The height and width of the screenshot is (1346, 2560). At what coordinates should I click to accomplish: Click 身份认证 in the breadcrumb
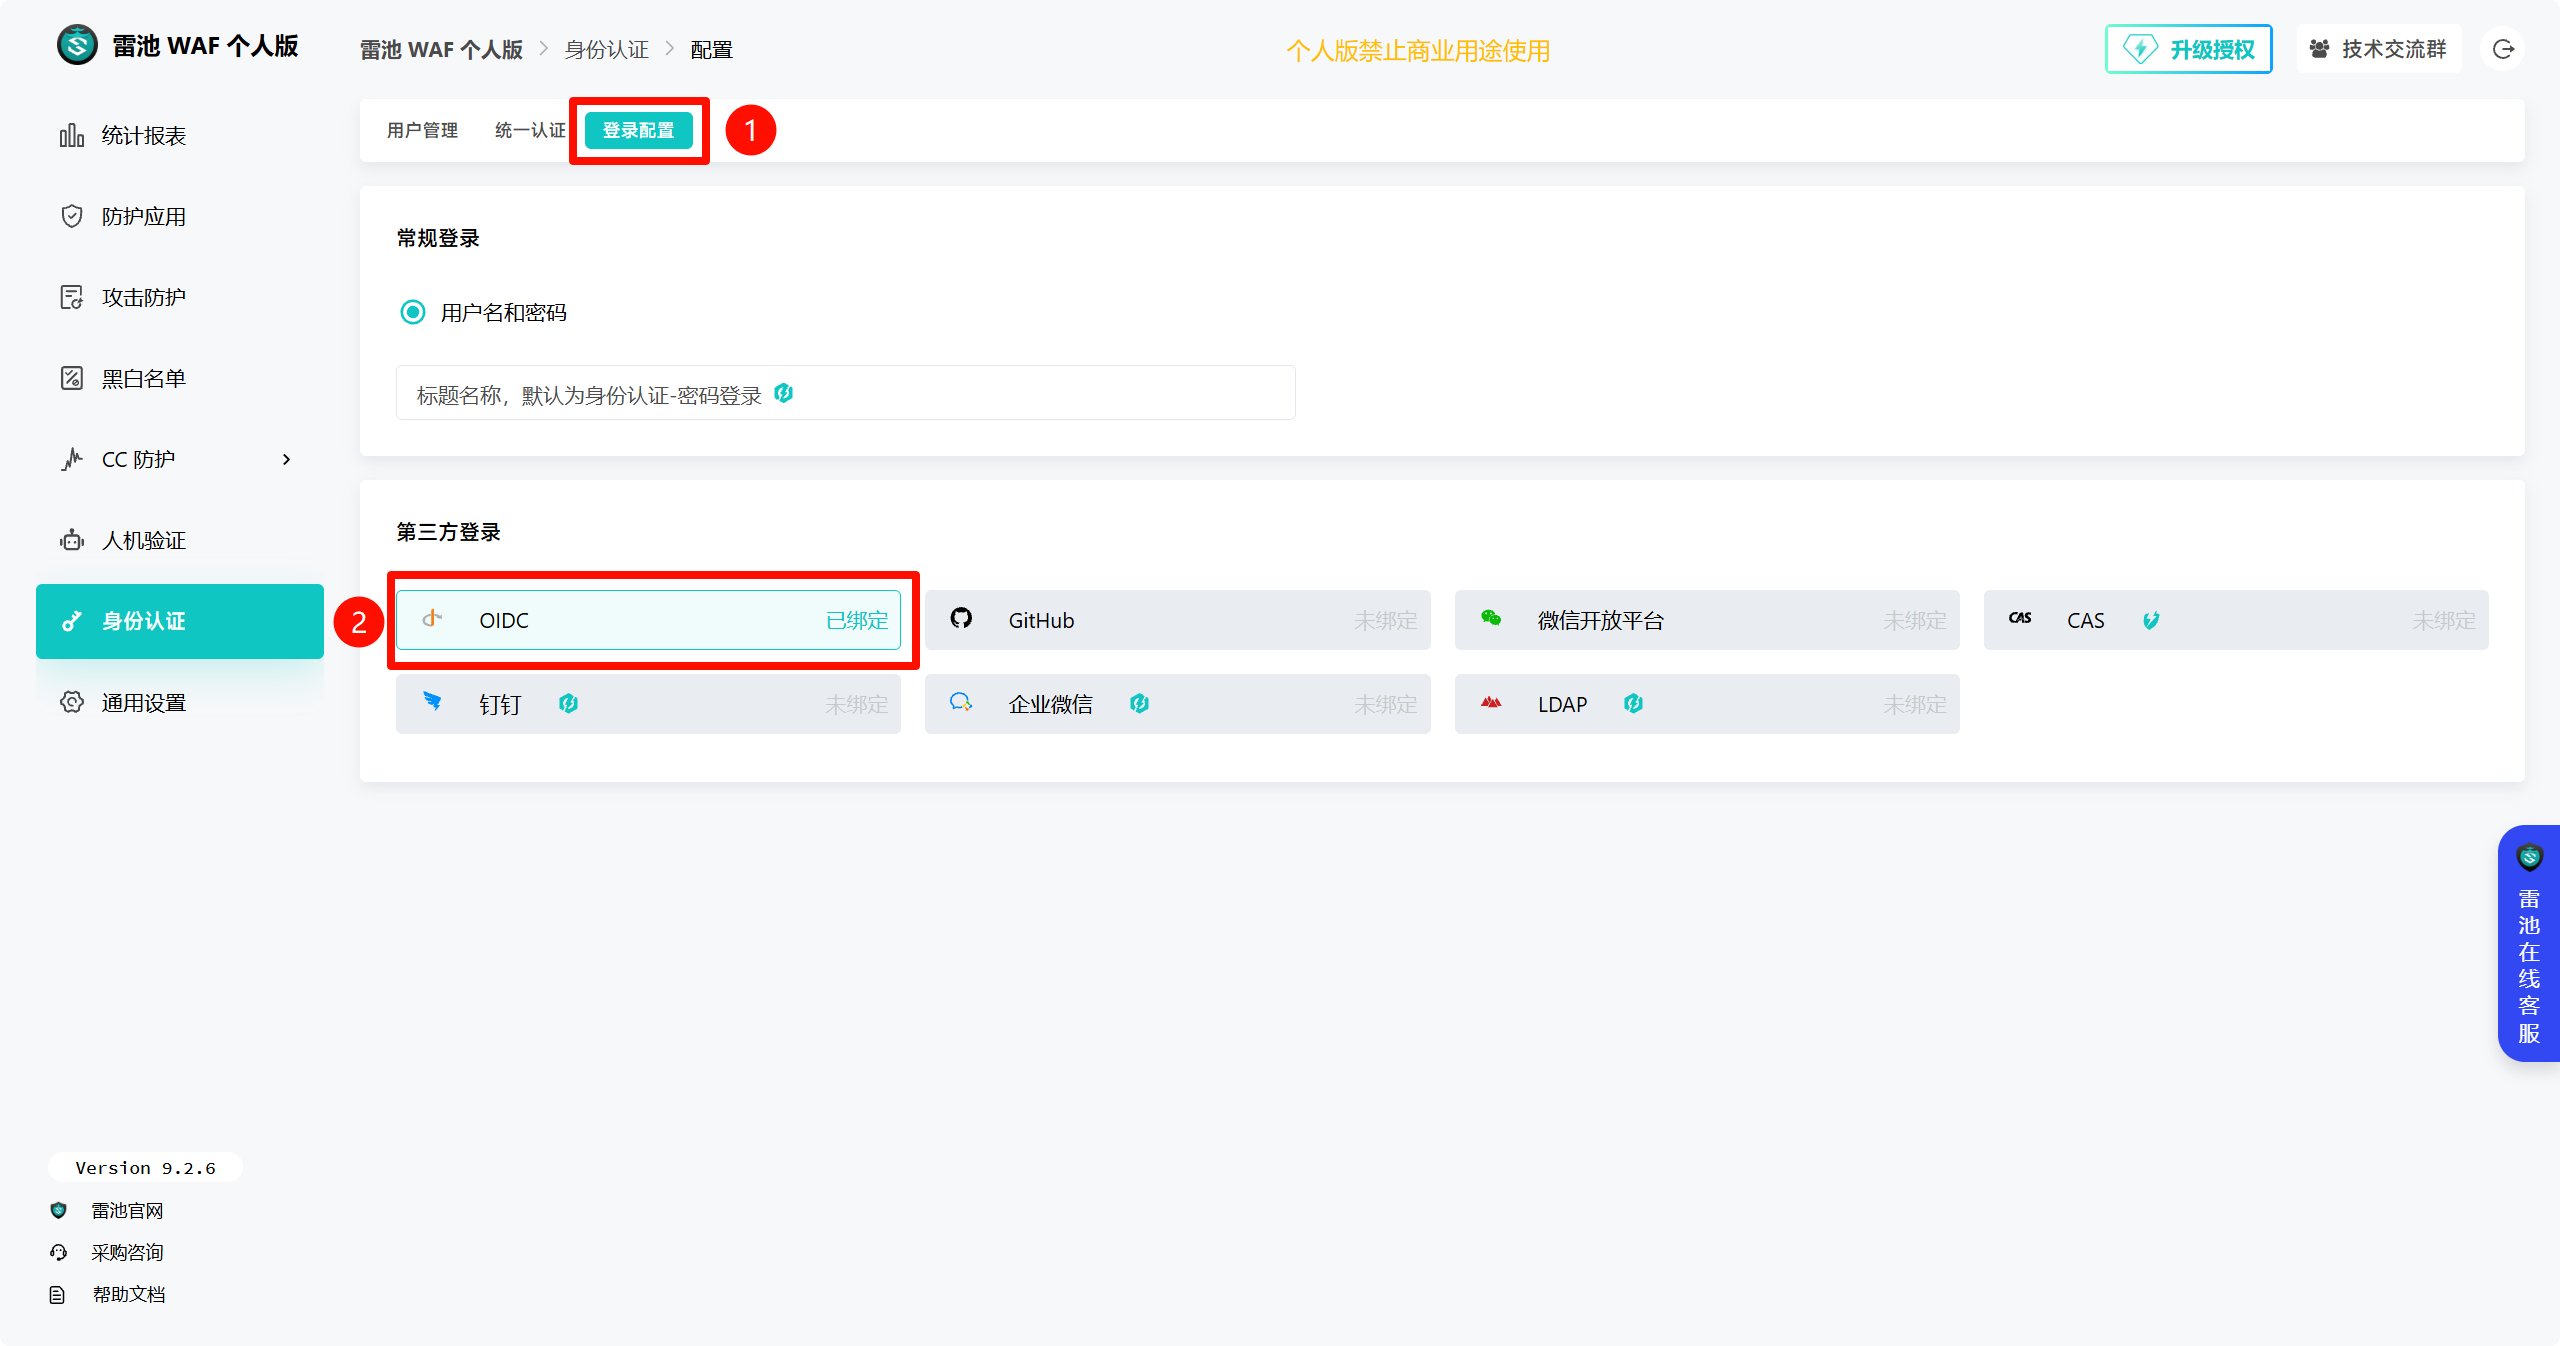pyautogui.click(x=606, y=50)
